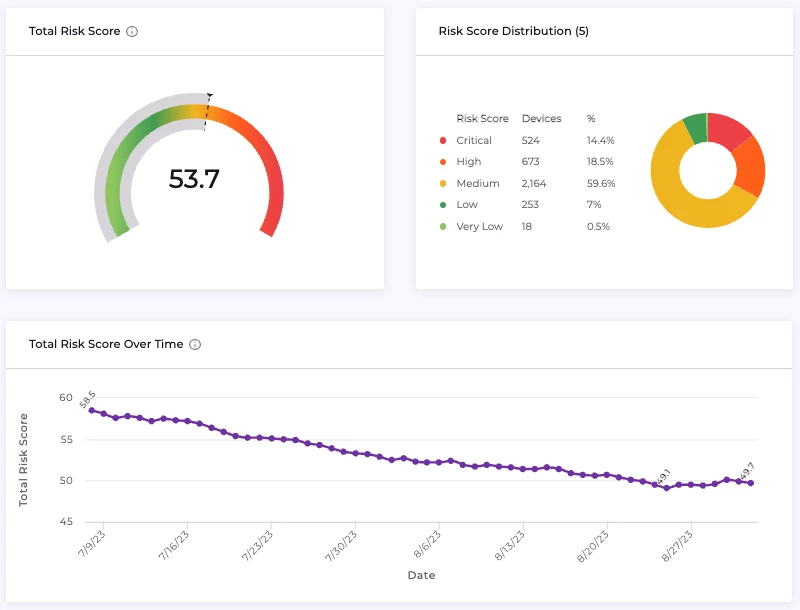Click the info icon beside Total Risk Score
This screenshot has width=800, height=610.
click(132, 32)
